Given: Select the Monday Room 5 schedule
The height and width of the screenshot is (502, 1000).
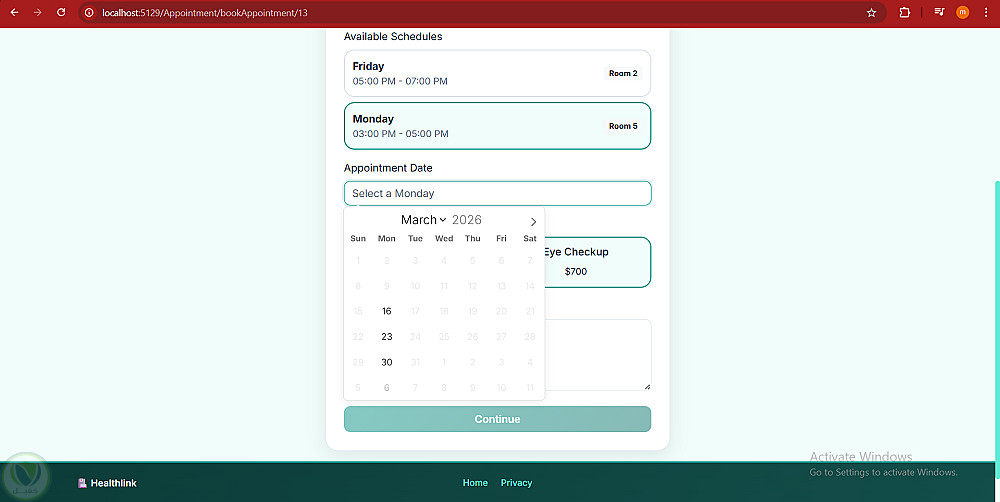Looking at the screenshot, I should pyautogui.click(x=497, y=126).
